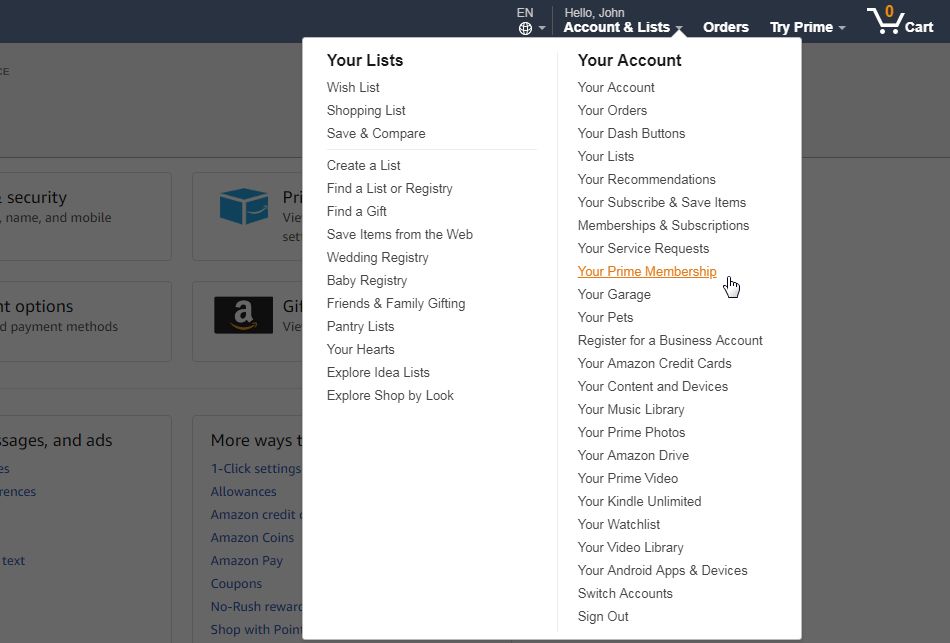Click the Allowances link
Viewport: 950px width, 643px height.
243,492
